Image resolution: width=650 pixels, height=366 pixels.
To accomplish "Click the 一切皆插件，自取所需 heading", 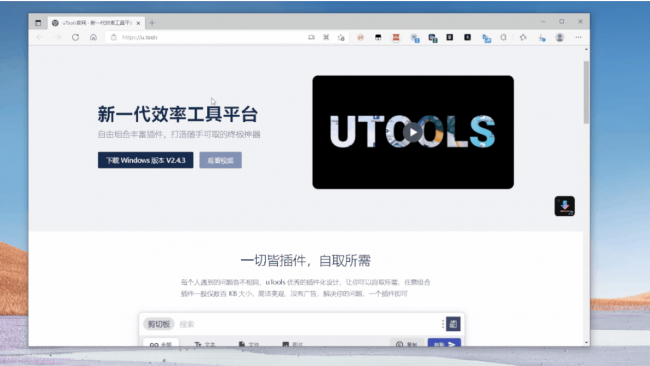I will 306,261.
